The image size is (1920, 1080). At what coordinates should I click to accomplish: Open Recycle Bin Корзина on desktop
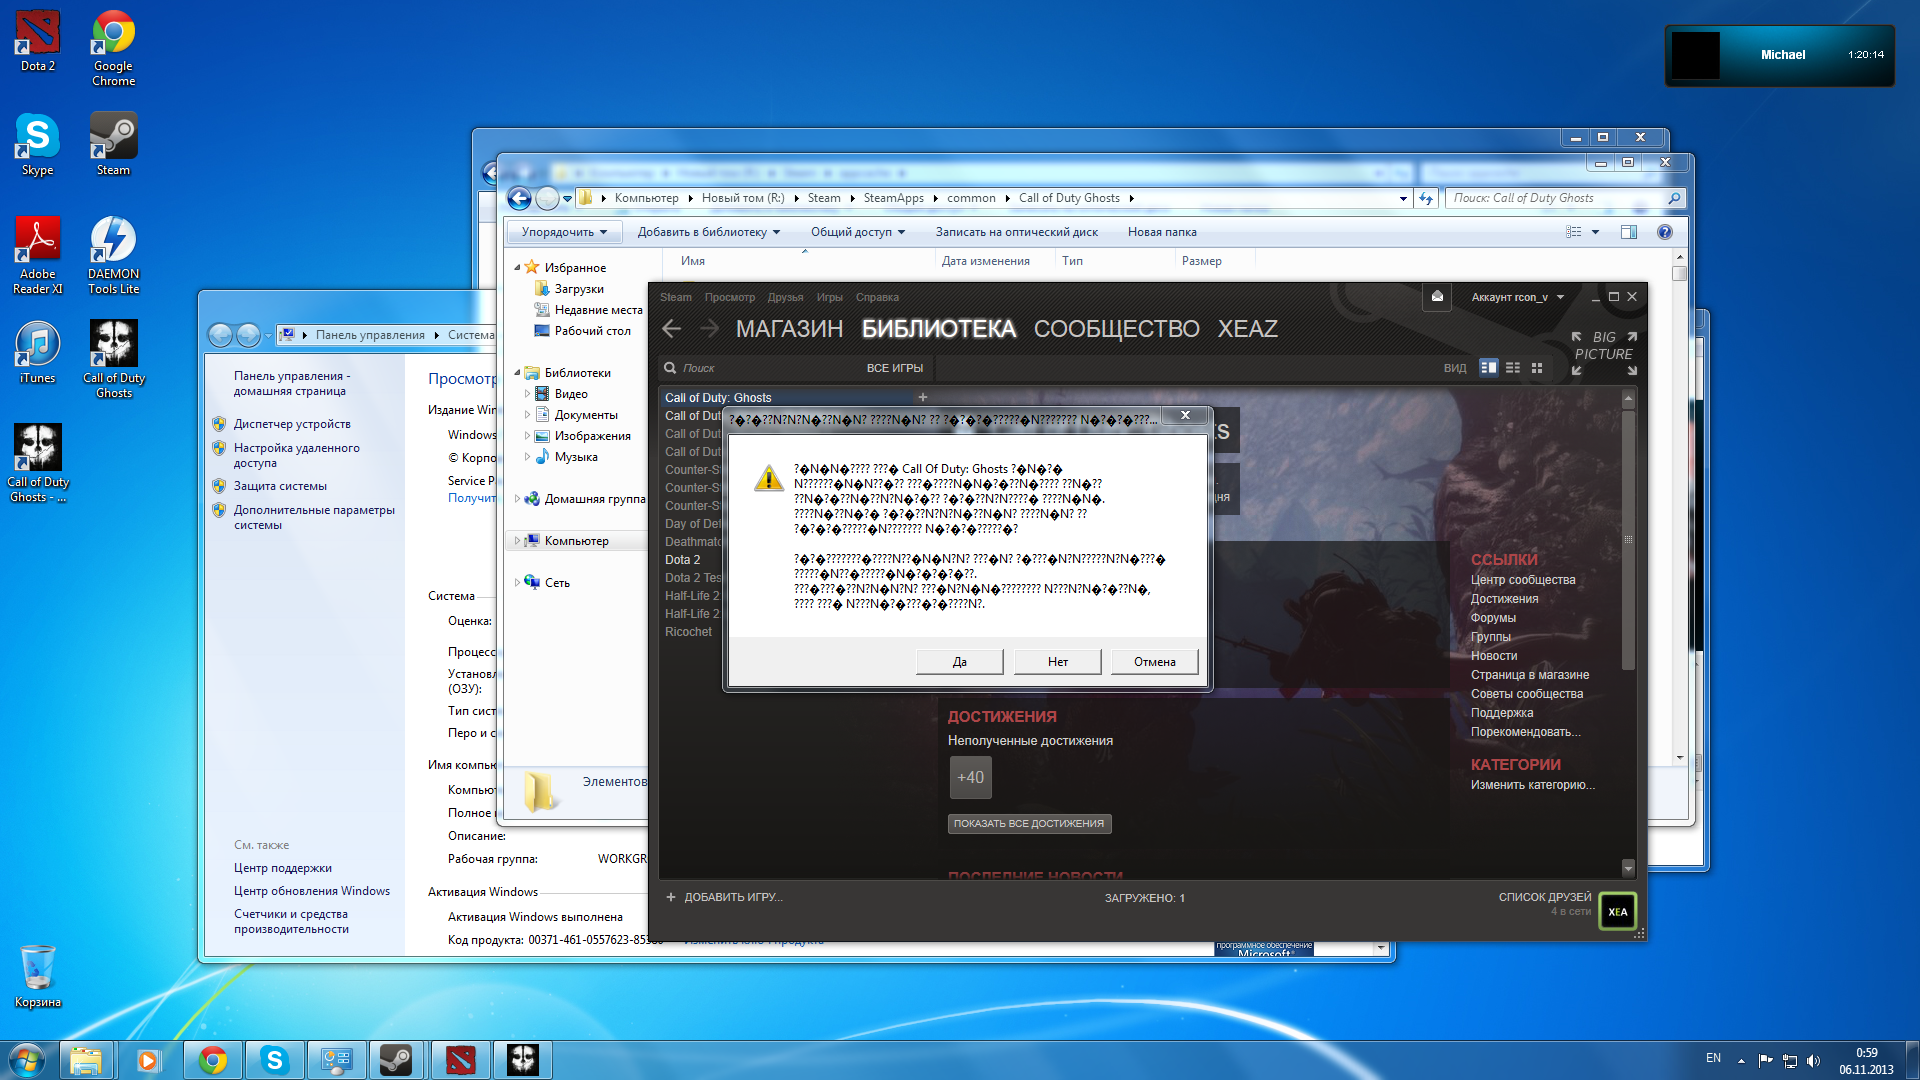point(37,977)
